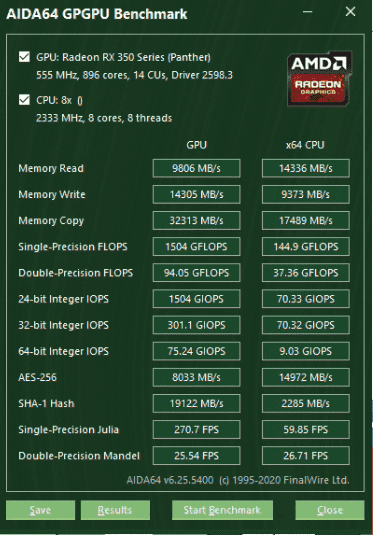The height and width of the screenshot is (535, 373).
Task: Click CPU Double-Precision Mandel 26.71 FPS field
Action: click(x=306, y=456)
